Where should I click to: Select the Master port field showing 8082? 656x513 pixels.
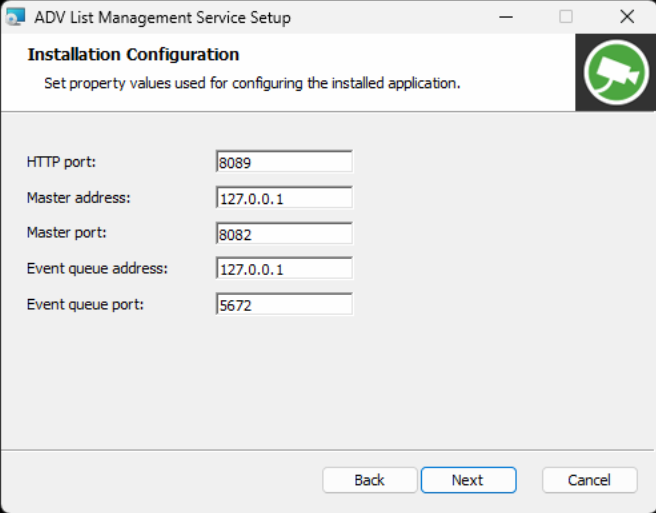(284, 233)
